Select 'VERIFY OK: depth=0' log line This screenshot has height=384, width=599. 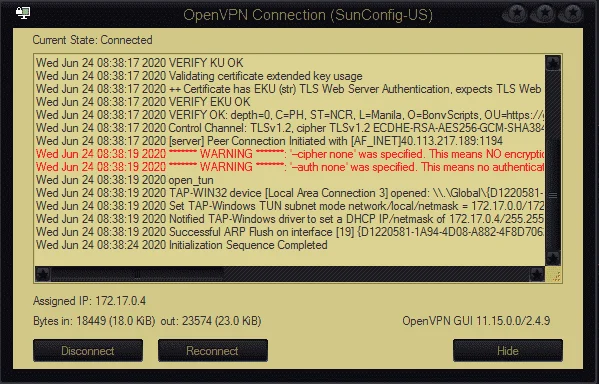click(290, 115)
